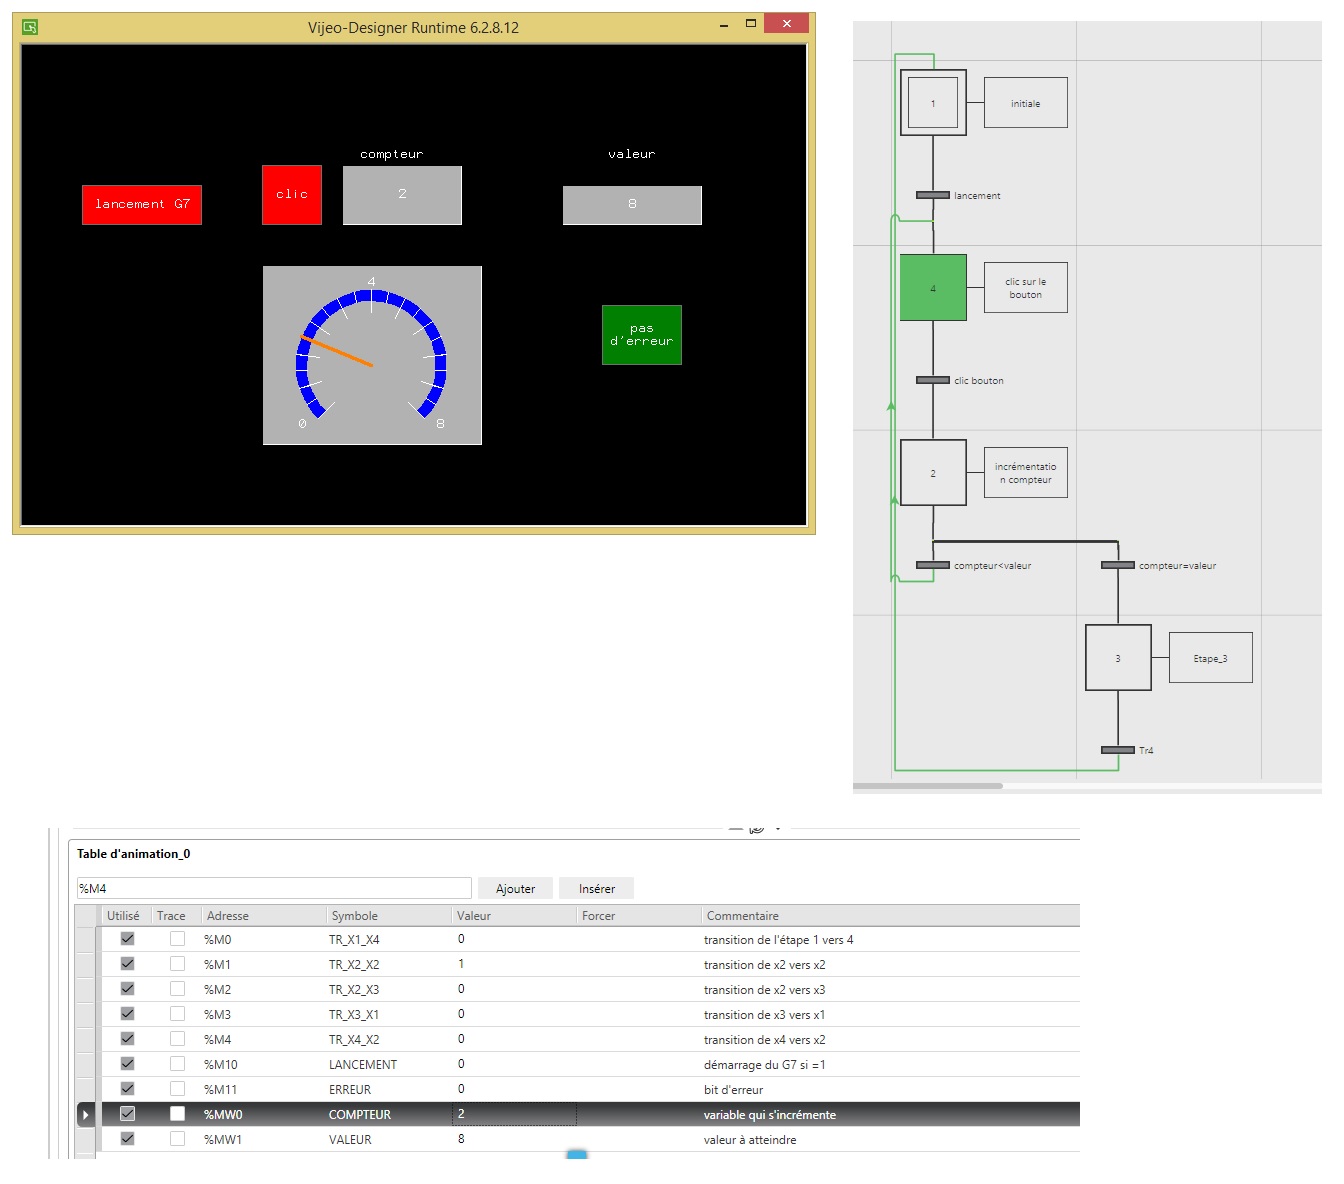Select the active green step 4
The height and width of the screenshot is (1184, 1344).
click(x=933, y=288)
